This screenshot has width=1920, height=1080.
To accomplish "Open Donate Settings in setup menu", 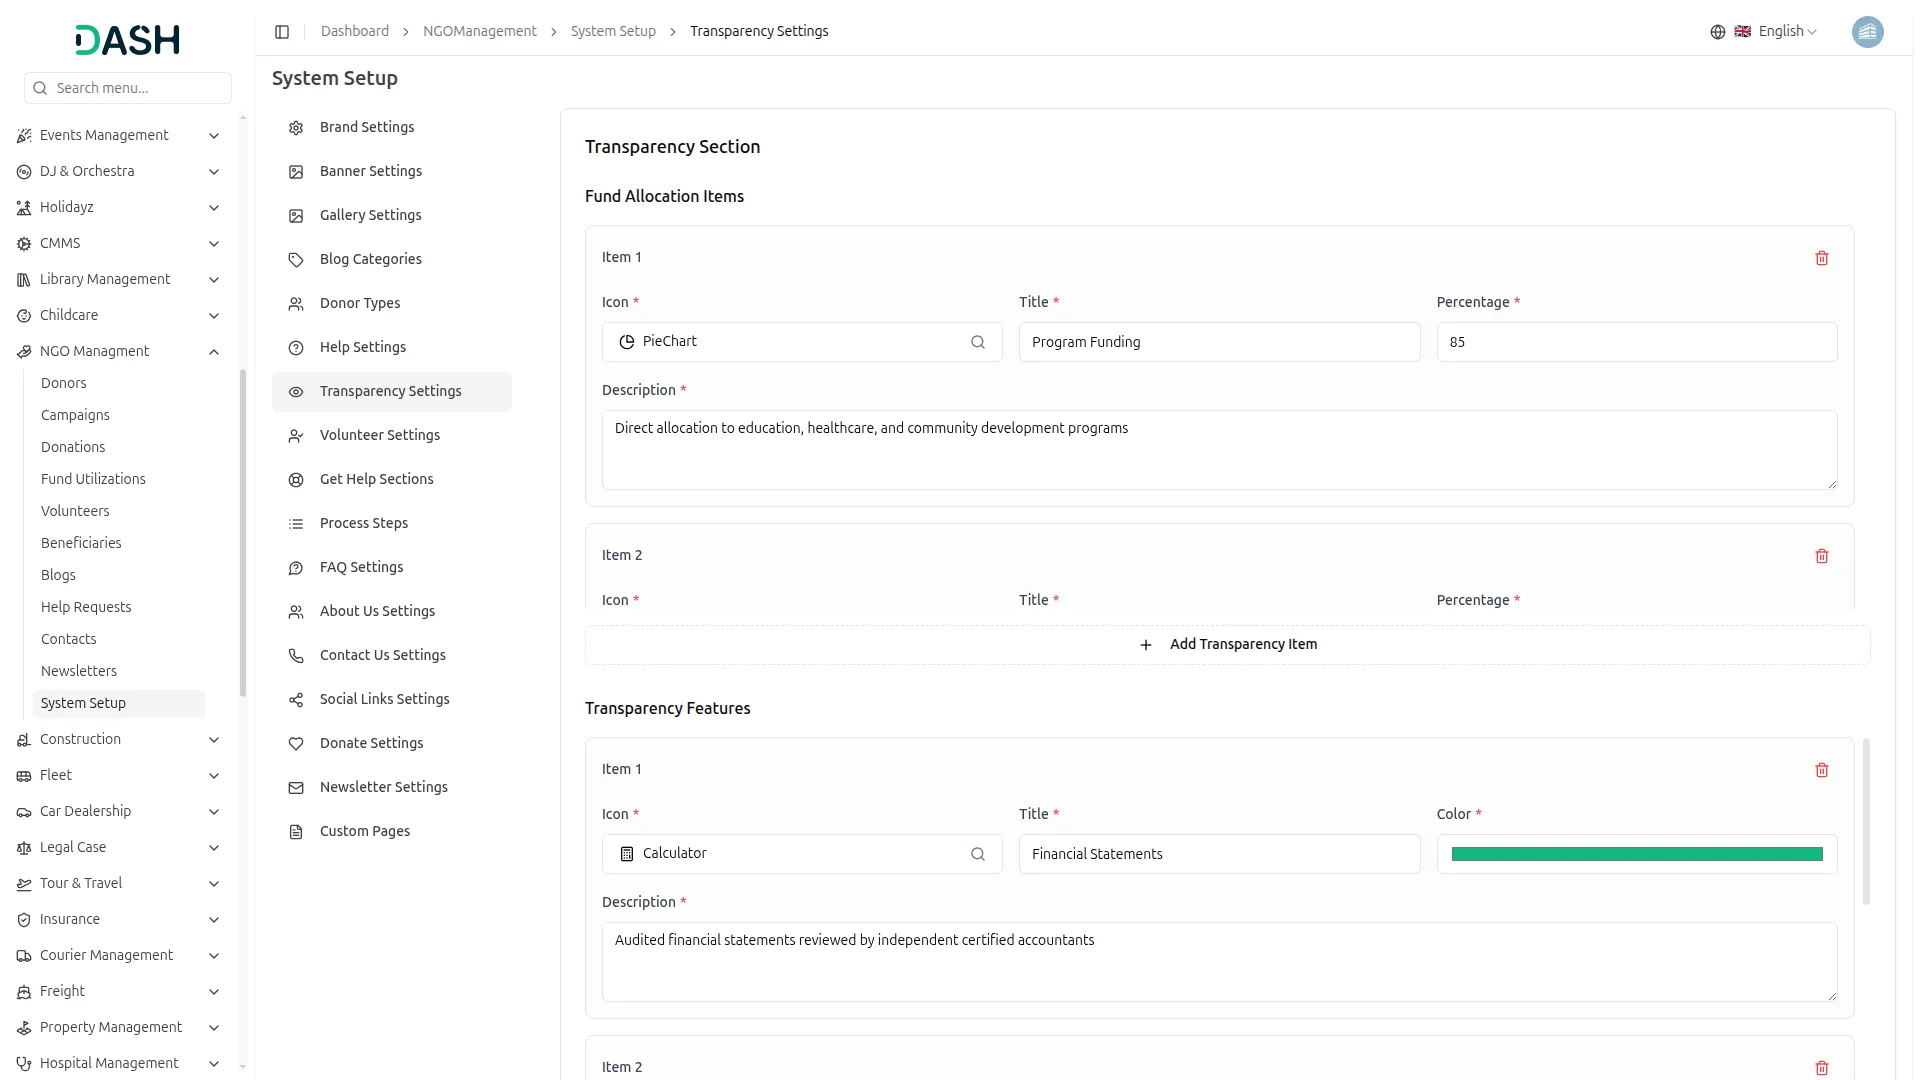I will (371, 743).
